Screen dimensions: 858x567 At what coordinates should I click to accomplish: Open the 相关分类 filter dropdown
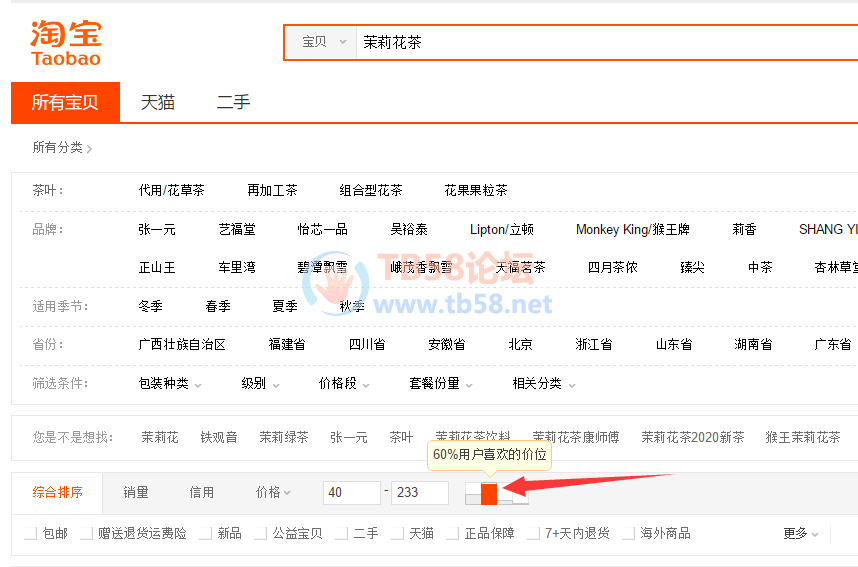(x=544, y=384)
